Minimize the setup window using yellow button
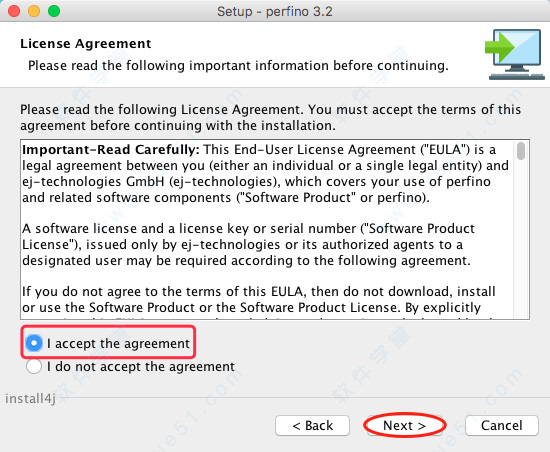The width and height of the screenshot is (550, 452). point(34,11)
